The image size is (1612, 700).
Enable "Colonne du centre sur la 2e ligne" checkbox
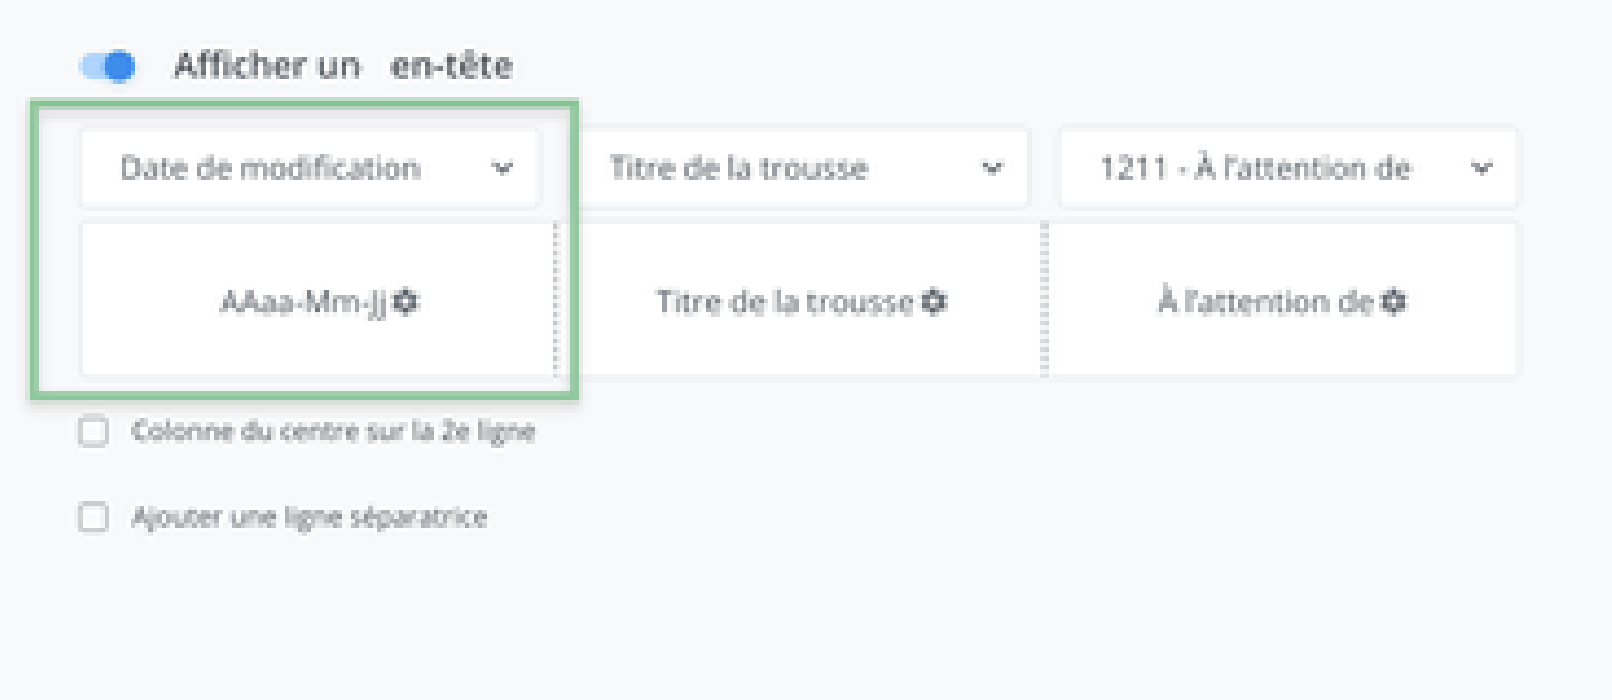click(94, 432)
